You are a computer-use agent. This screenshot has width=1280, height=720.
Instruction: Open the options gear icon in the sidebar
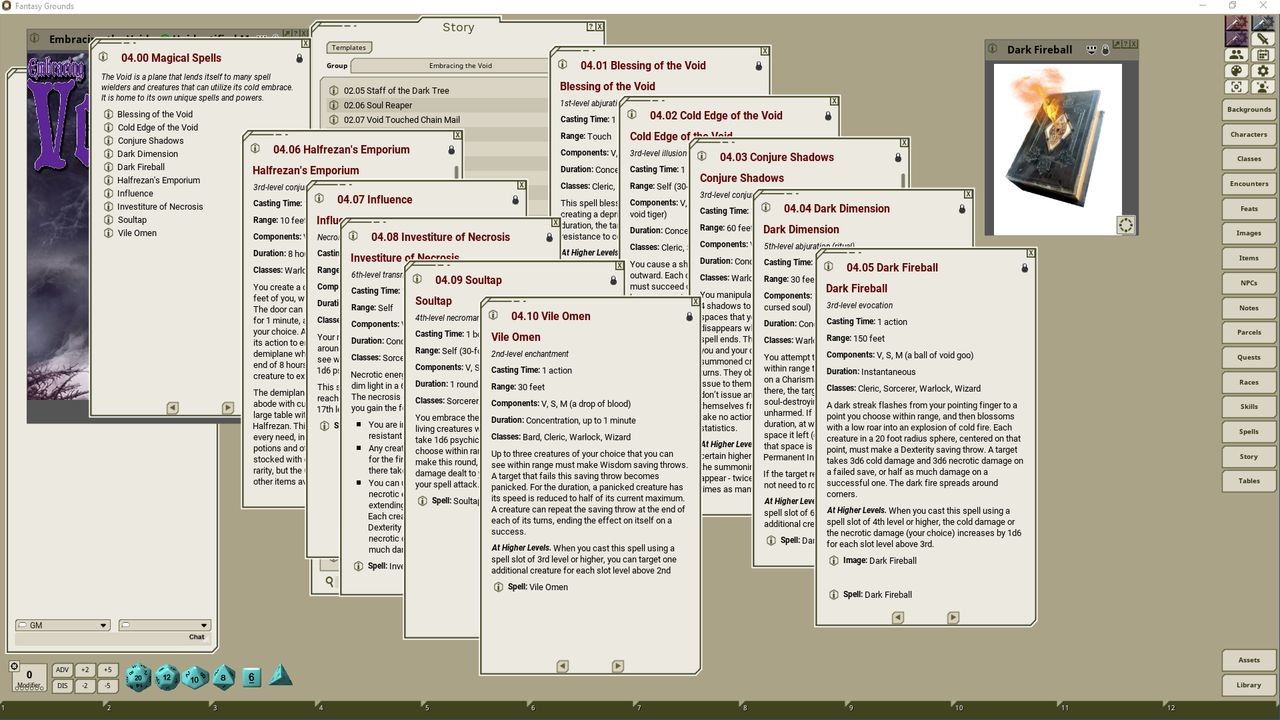pyautogui.click(x=1263, y=72)
